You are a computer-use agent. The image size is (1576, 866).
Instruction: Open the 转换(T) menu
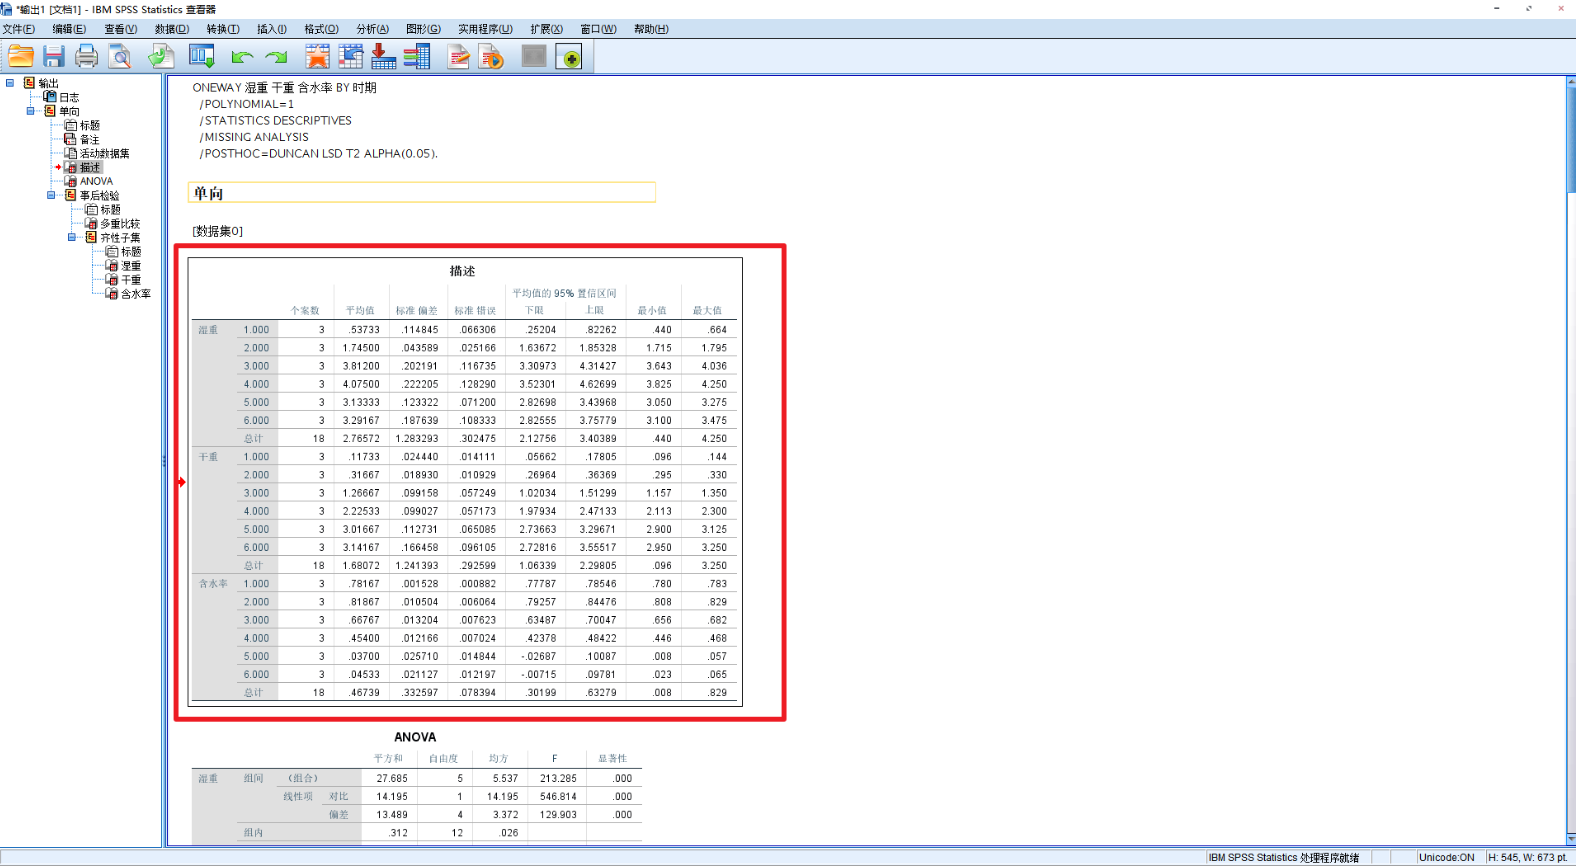[x=223, y=29]
